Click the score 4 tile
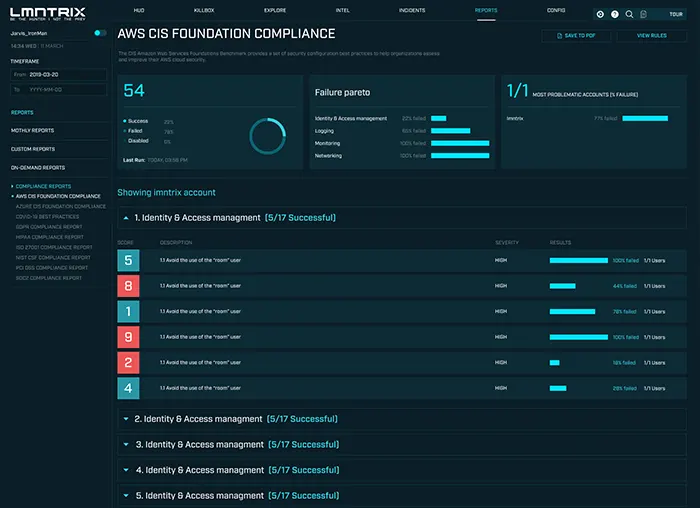Viewport: 700px width, 508px height. tap(128, 388)
